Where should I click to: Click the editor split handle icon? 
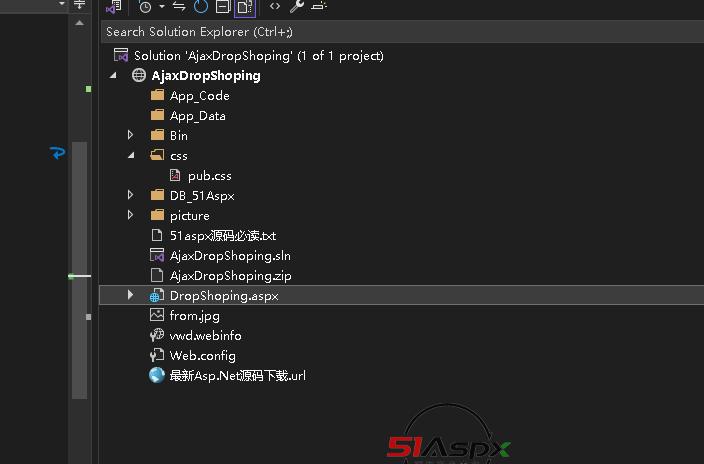(79, 5)
